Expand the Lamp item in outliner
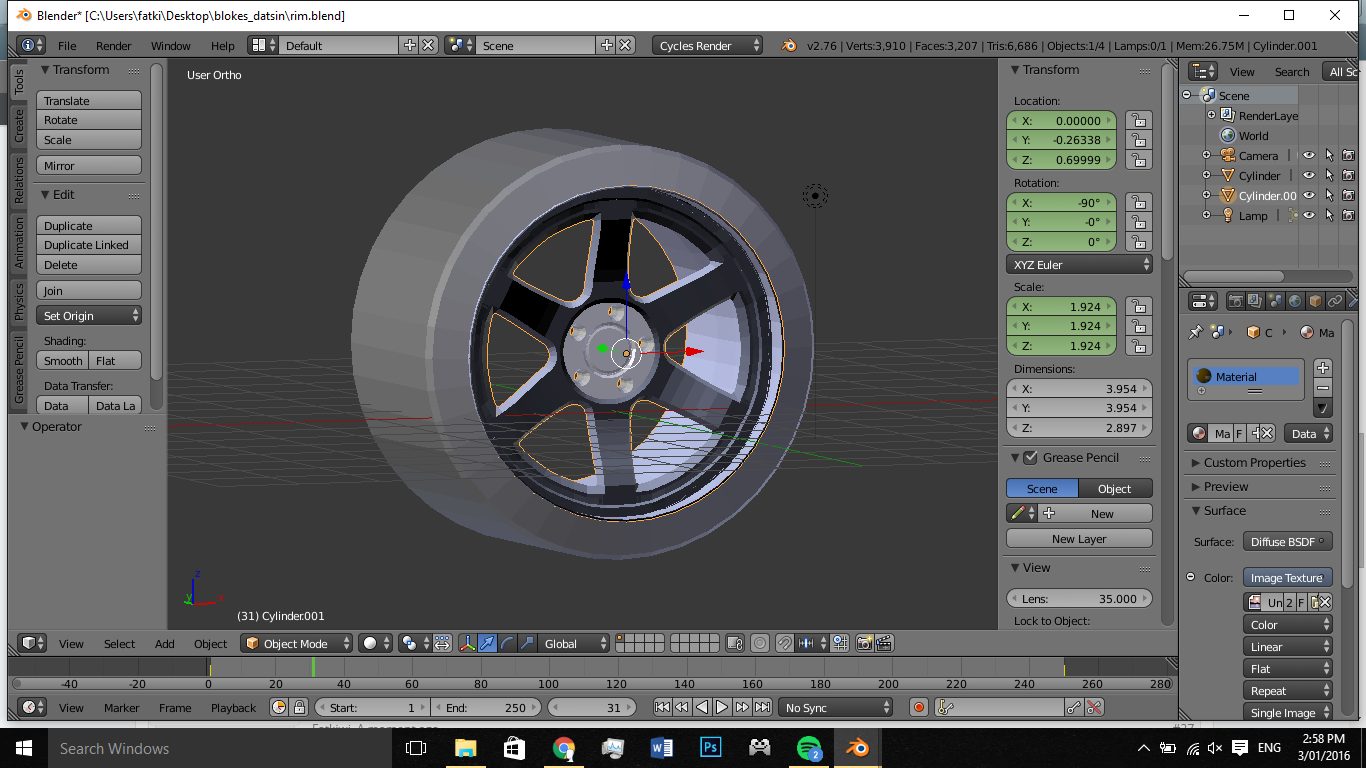 click(x=1207, y=216)
